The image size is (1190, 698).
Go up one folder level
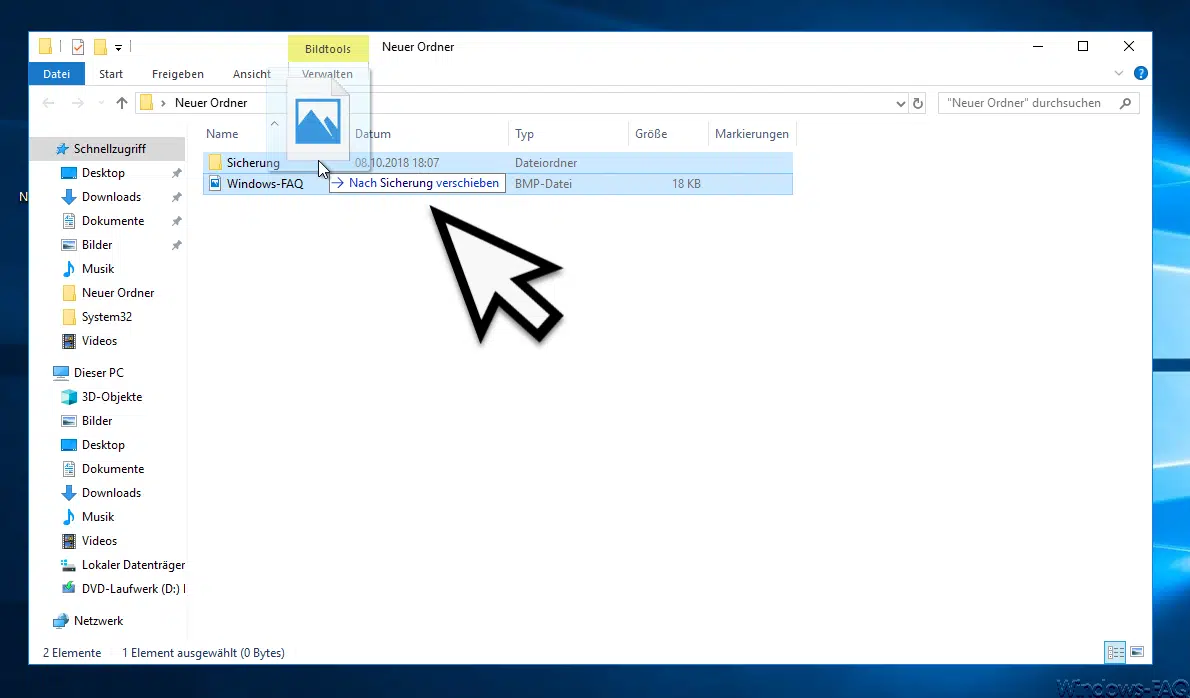pyautogui.click(x=121, y=102)
